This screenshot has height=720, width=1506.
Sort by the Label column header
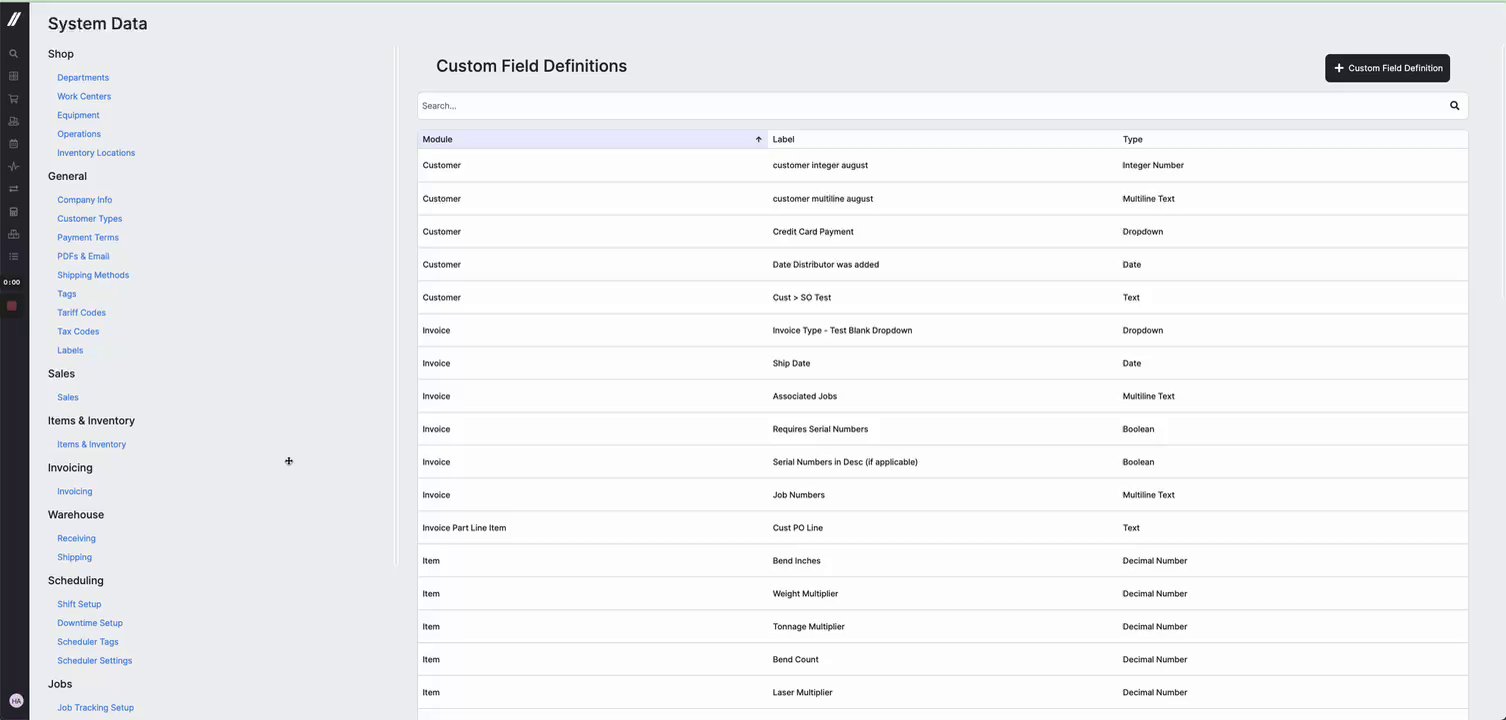pos(784,140)
